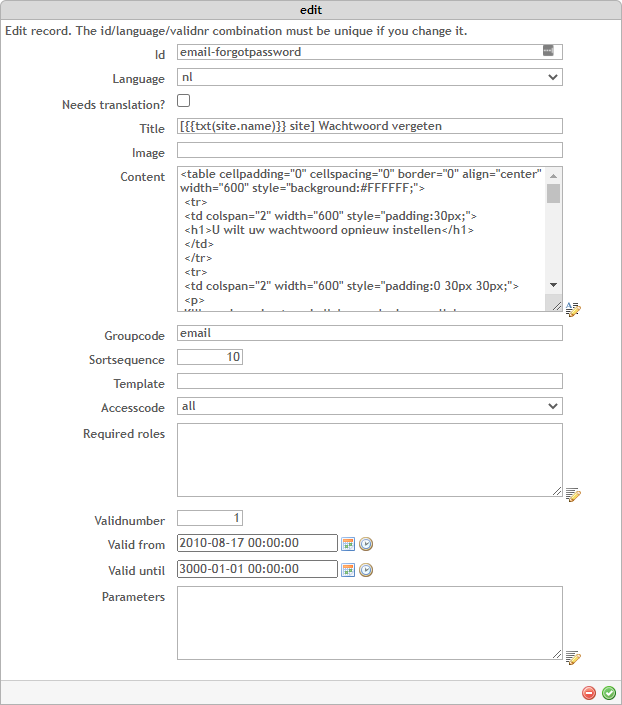622x705 pixels.
Task: Click the Valid from date field
Action: point(257,543)
